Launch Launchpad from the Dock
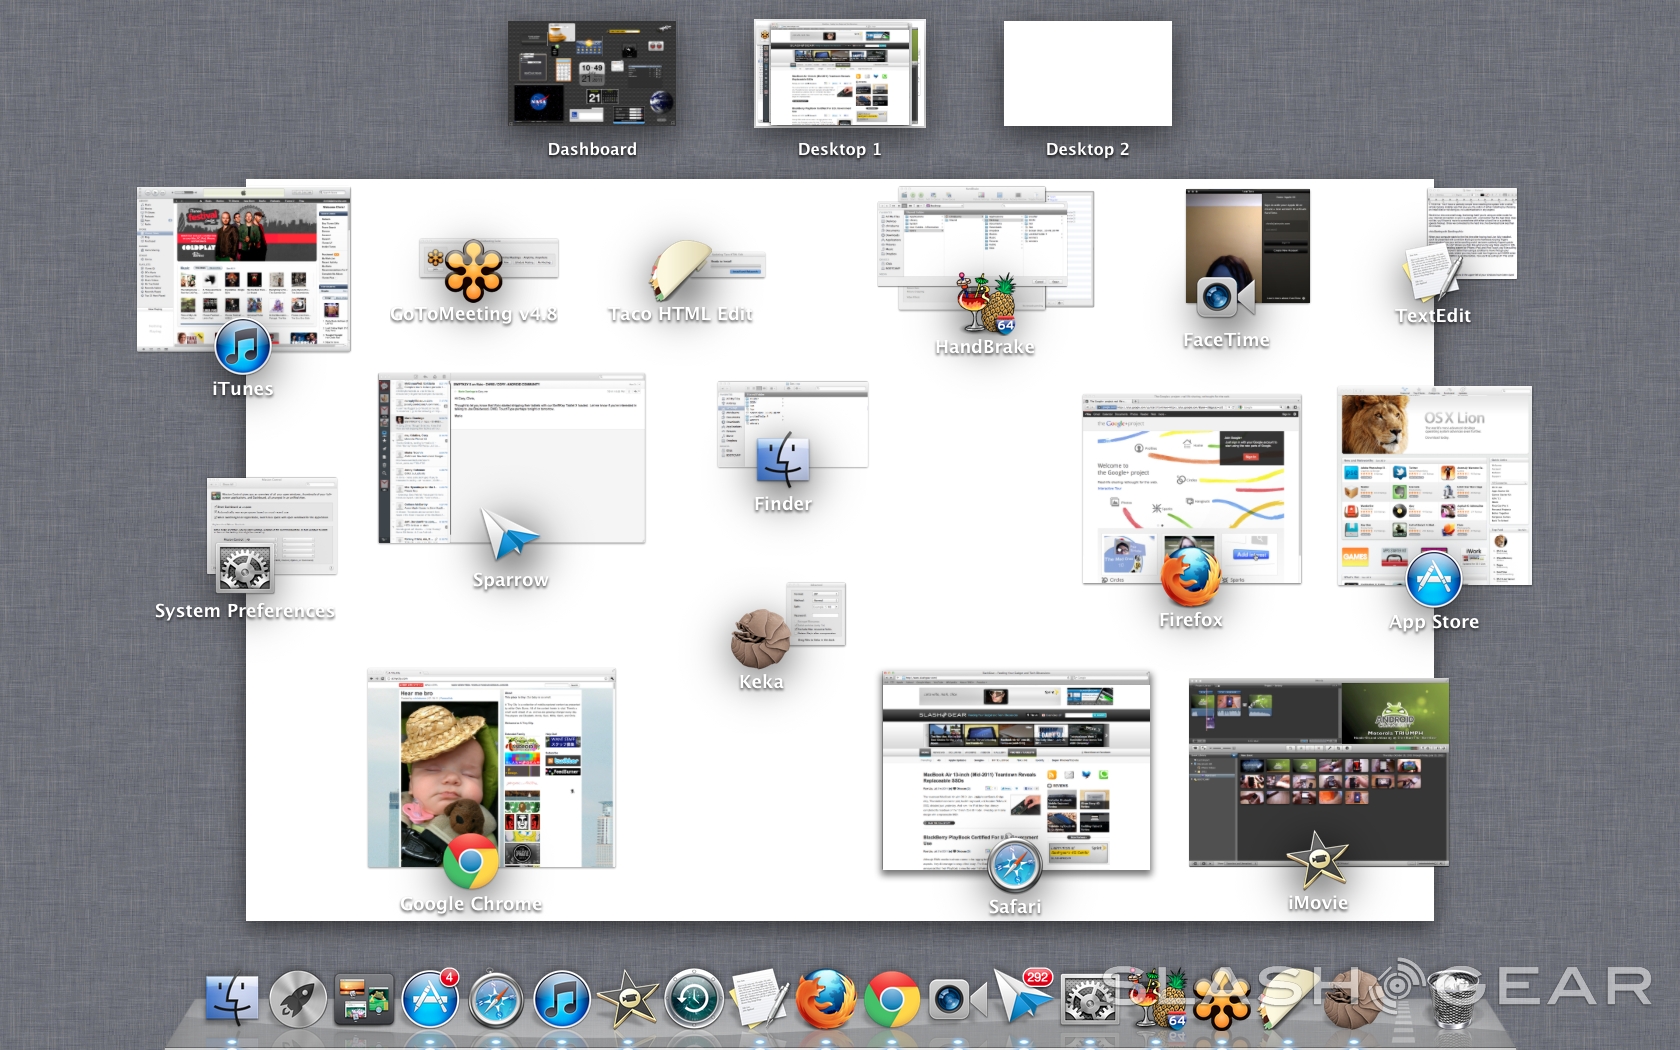1680x1050 pixels. [297, 998]
